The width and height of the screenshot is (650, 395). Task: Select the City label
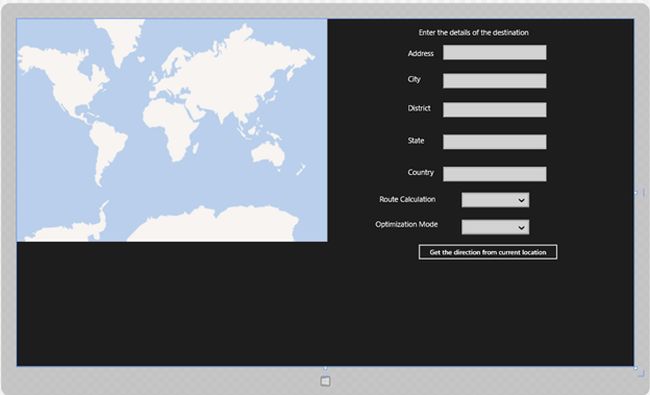(x=414, y=79)
